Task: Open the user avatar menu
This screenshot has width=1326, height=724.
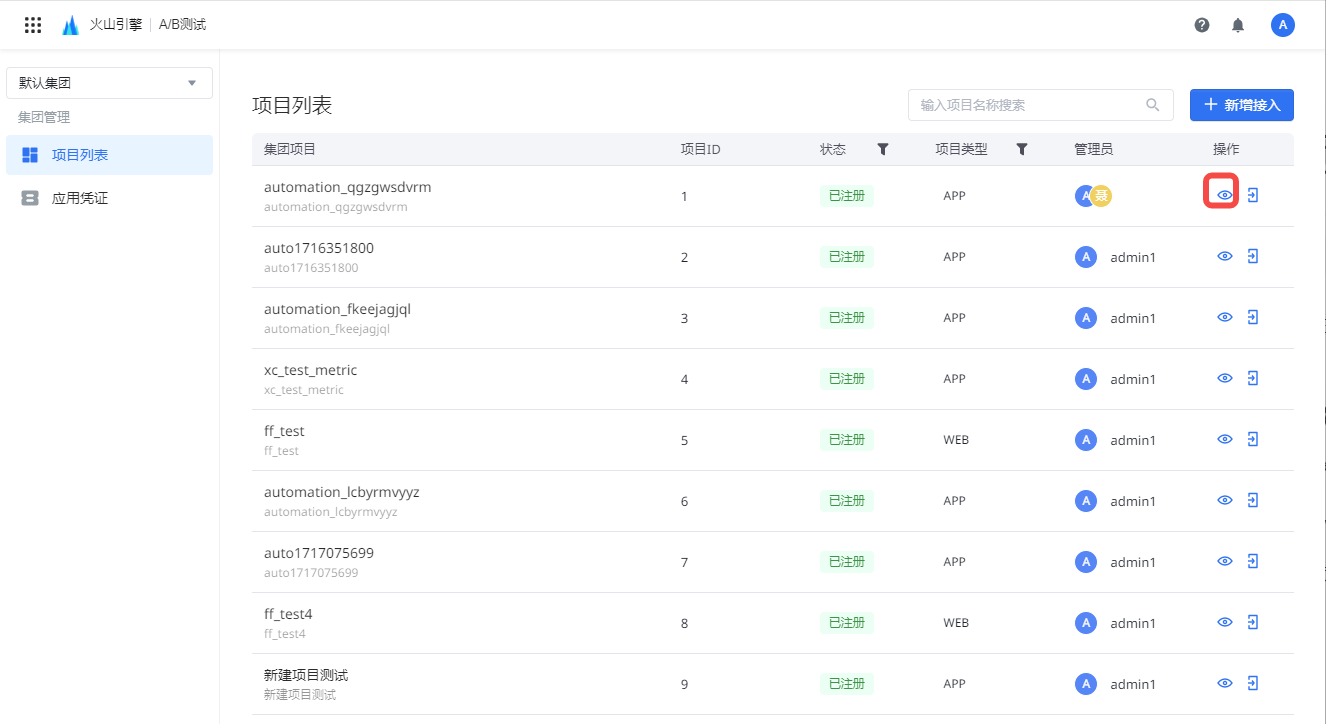Action: pos(1283,25)
